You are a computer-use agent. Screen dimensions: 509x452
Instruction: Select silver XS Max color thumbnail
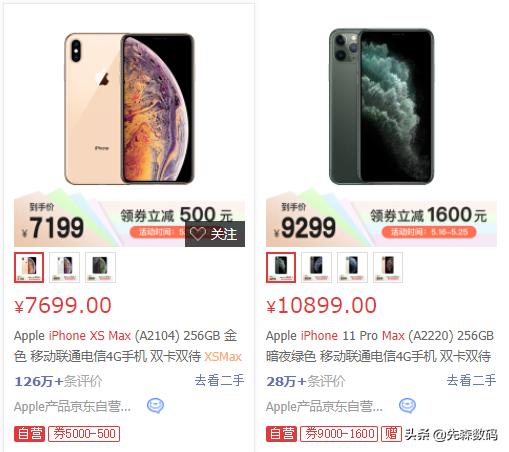point(64,267)
